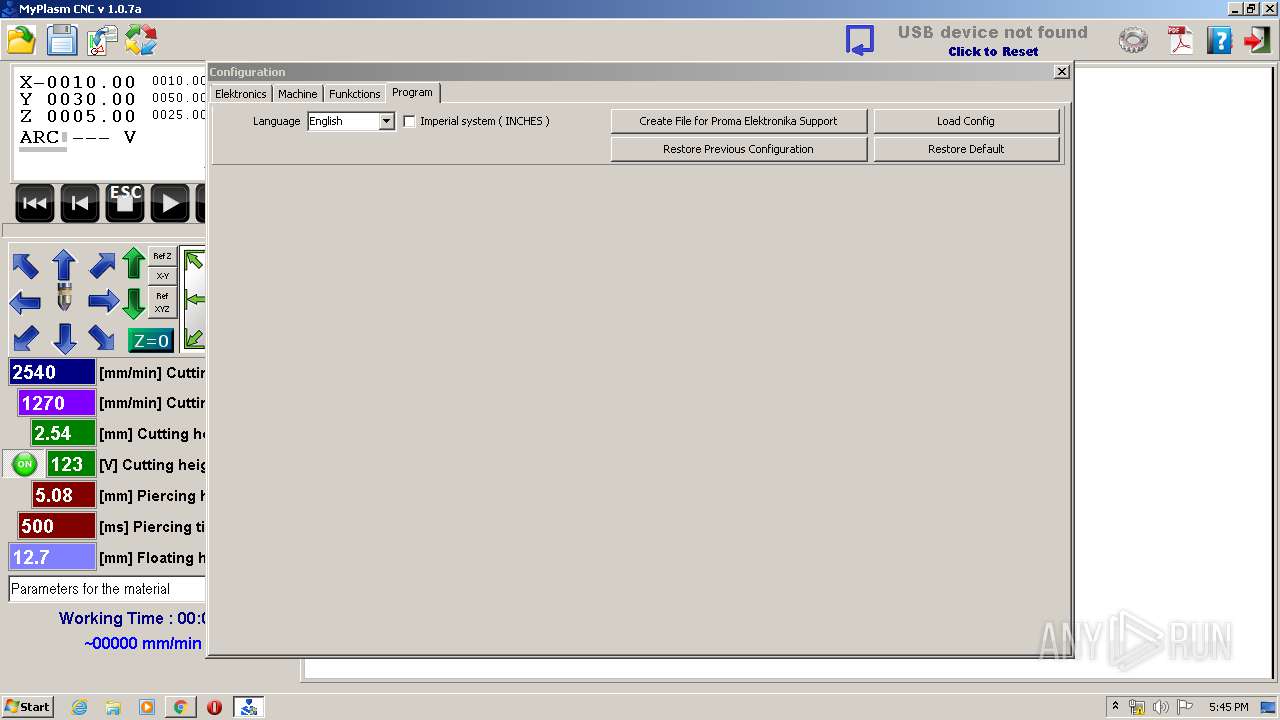Click the Ref Z button

pyautogui.click(x=162, y=256)
